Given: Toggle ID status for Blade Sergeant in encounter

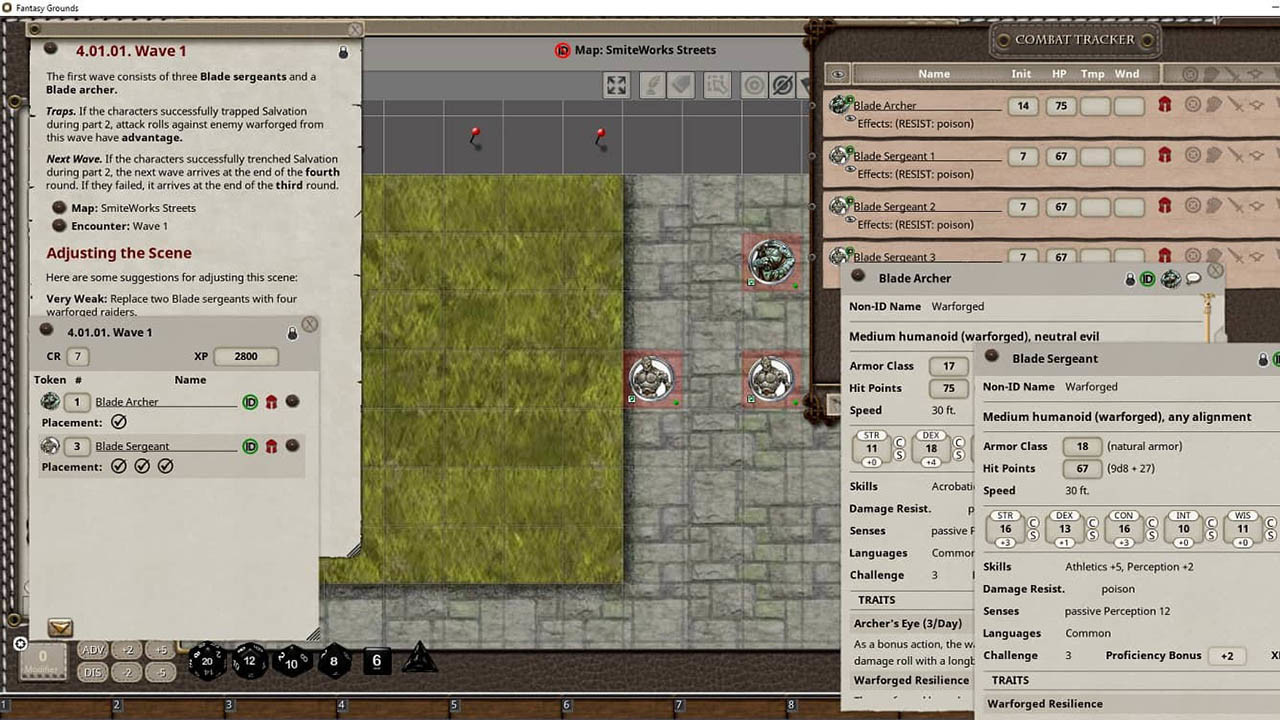Looking at the screenshot, I should click(x=250, y=446).
